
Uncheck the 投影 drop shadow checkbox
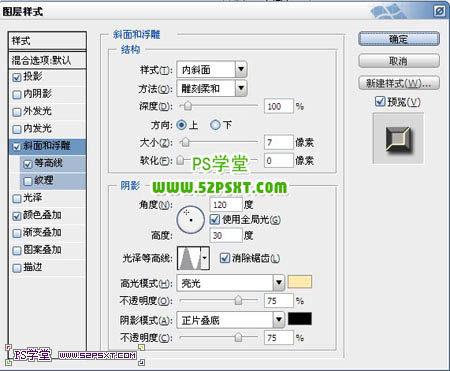point(16,77)
